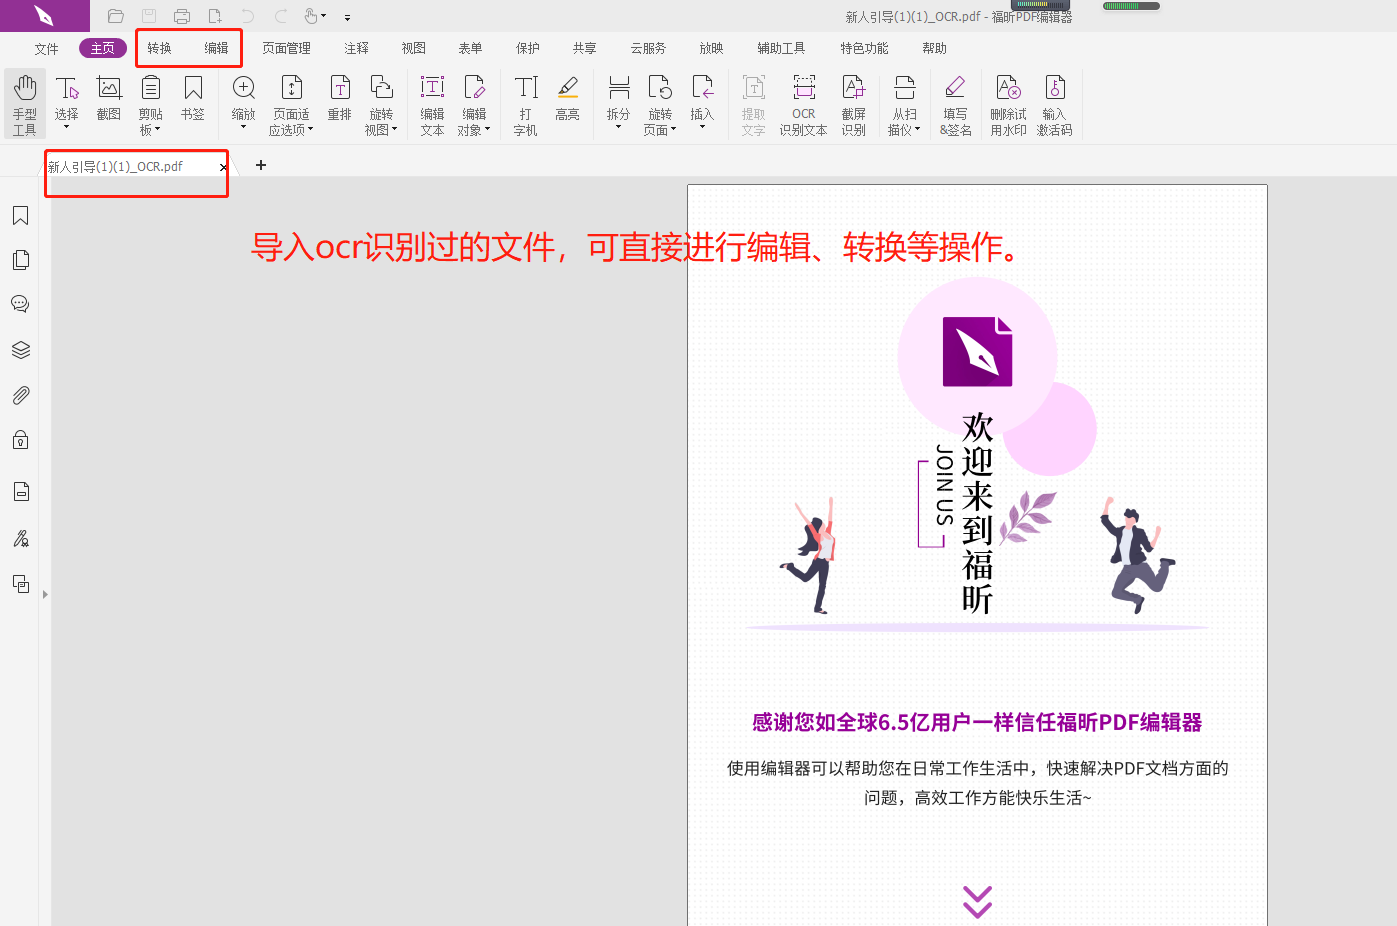Switch to the 页面管理 ribbon tab
Image resolution: width=1397 pixels, height=926 pixels.
(x=287, y=47)
